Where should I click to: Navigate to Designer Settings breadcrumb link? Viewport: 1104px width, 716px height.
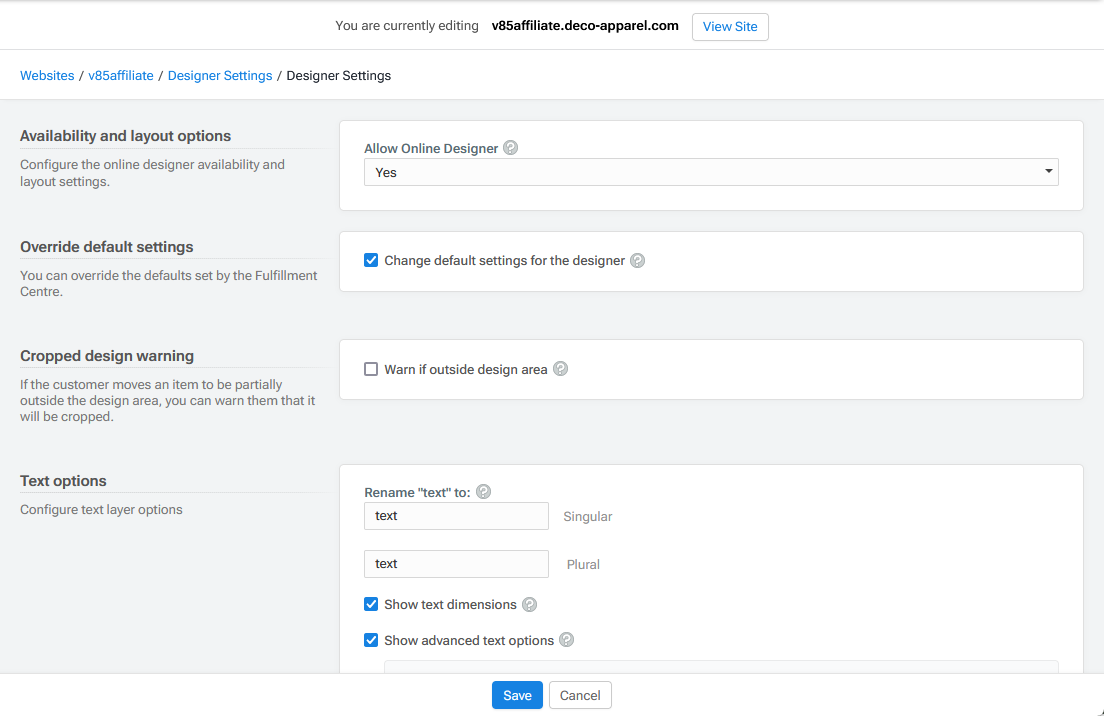(x=220, y=76)
